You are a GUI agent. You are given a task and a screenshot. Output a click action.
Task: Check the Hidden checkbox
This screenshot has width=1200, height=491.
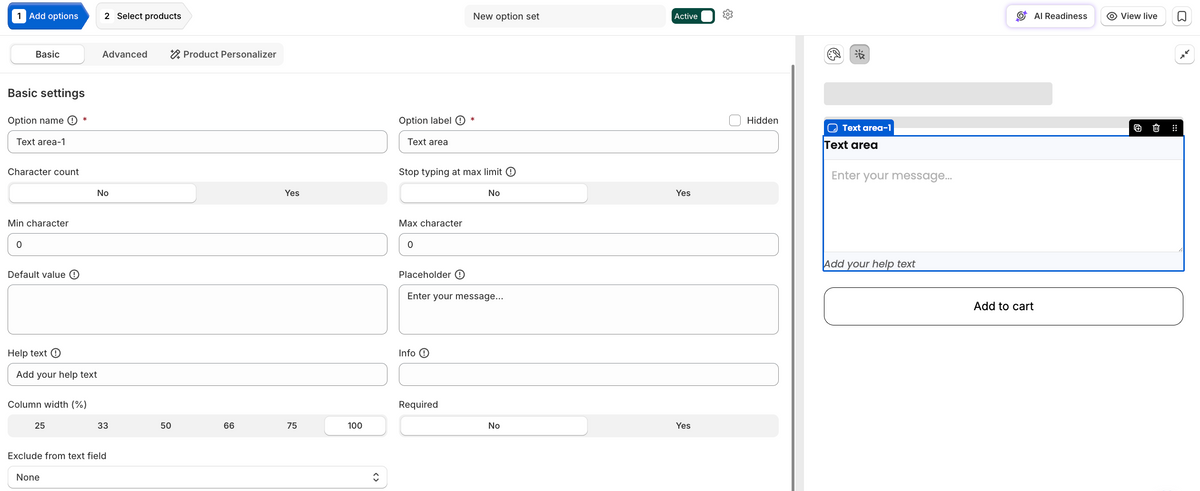coord(735,120)
